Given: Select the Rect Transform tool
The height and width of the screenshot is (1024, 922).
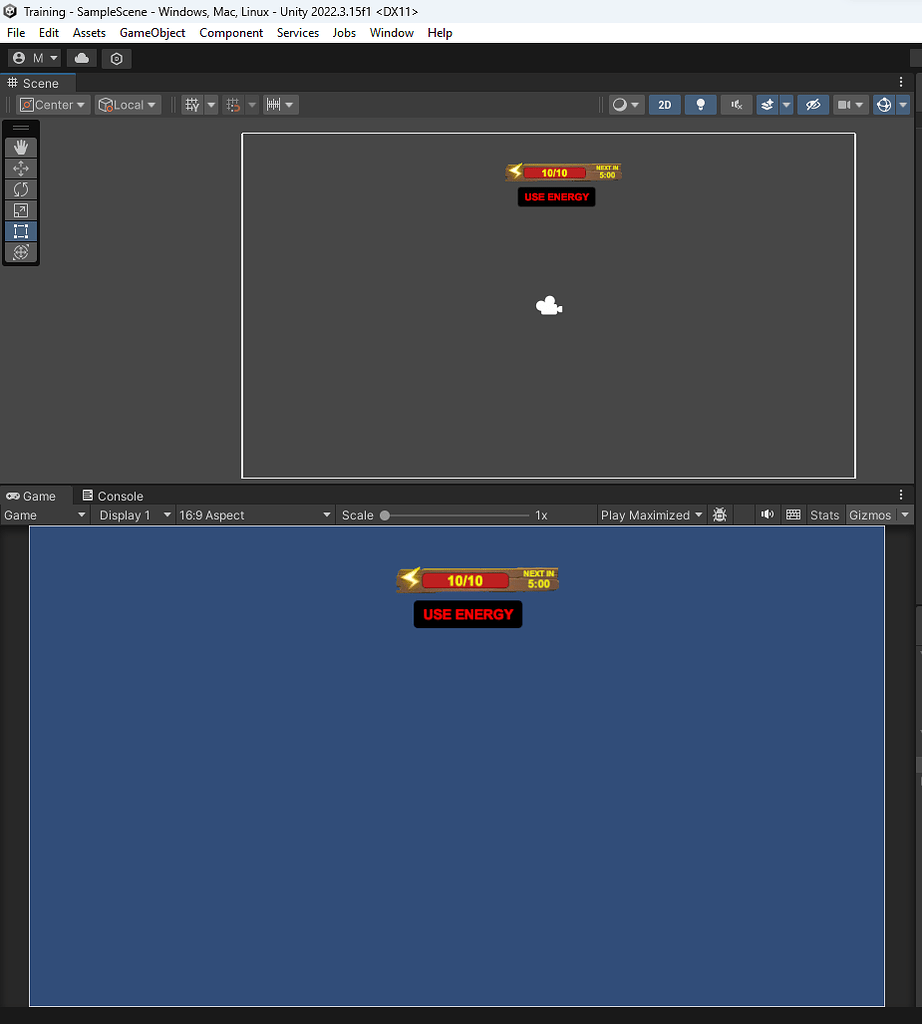Looking at the screenshot, I should click(x=20, y=231).
